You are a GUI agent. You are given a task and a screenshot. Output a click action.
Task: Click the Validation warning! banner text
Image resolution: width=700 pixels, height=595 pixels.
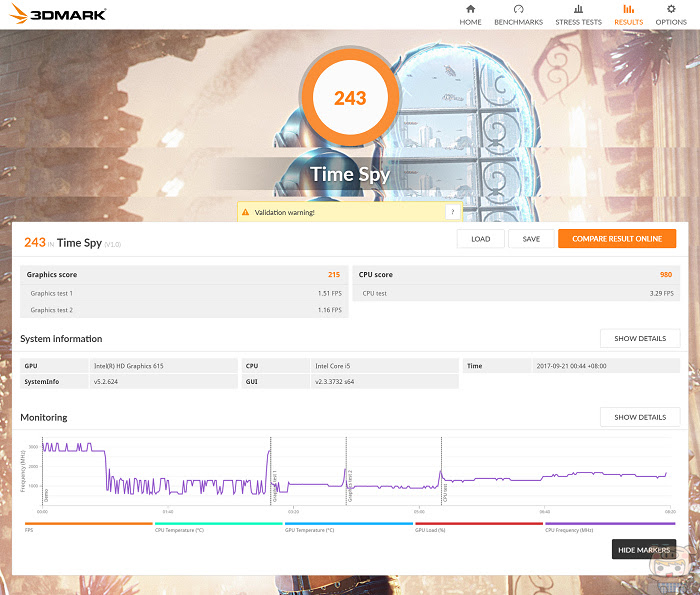[284, 212]
